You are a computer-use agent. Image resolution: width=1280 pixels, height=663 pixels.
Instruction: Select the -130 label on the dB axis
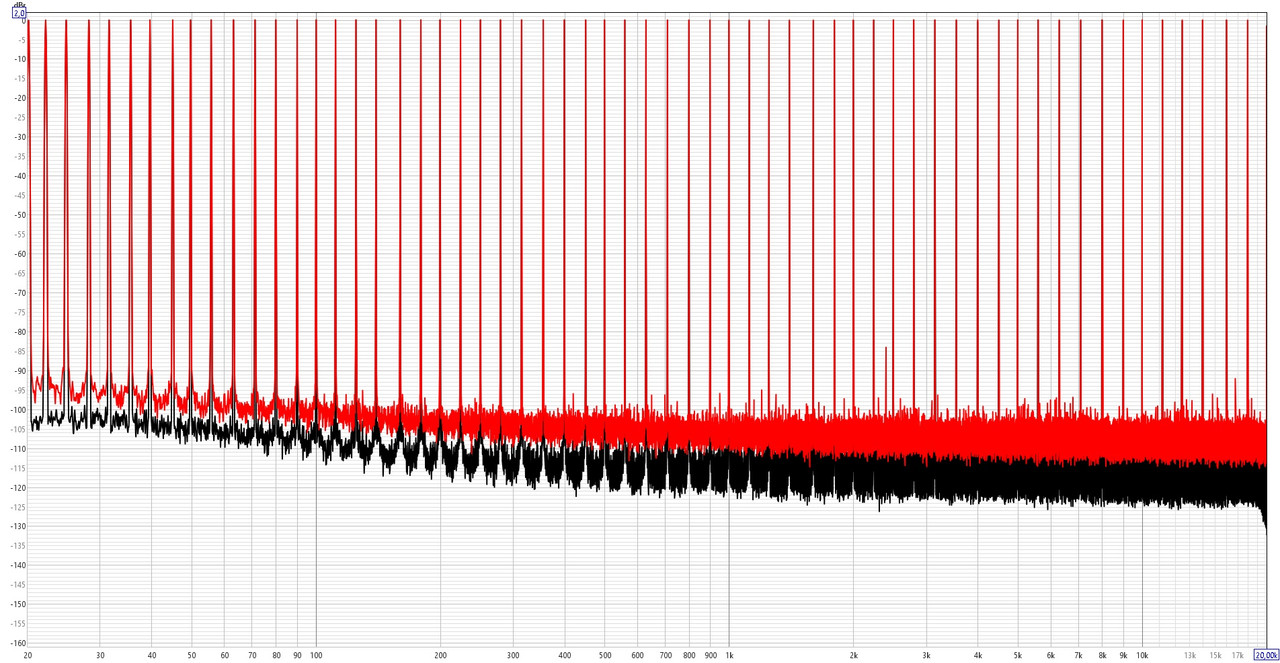coord(18,527)
